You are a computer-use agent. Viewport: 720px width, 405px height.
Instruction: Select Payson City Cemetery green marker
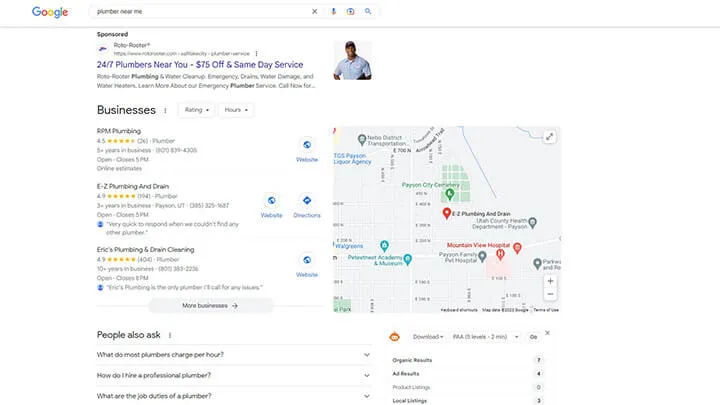pyautogui.click(x=450, y=194)
